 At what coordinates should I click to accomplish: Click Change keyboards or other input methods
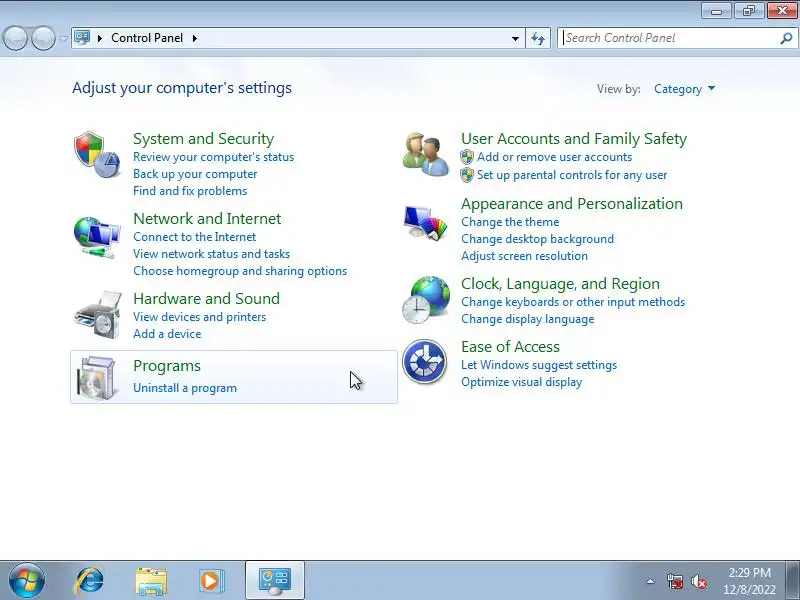coord(573,302)
